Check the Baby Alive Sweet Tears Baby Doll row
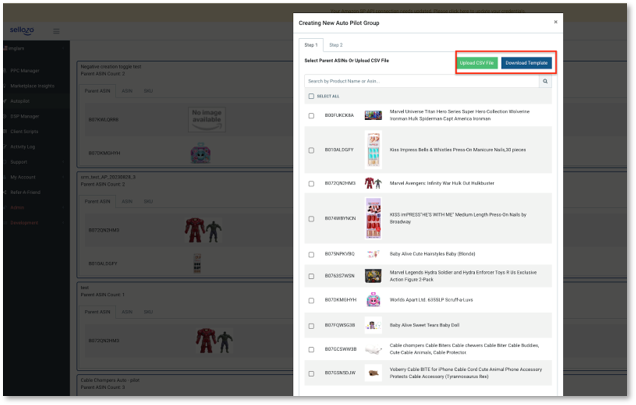Image resolution: width=636 pixels, height=405 pixels. (x=311, y=325)
